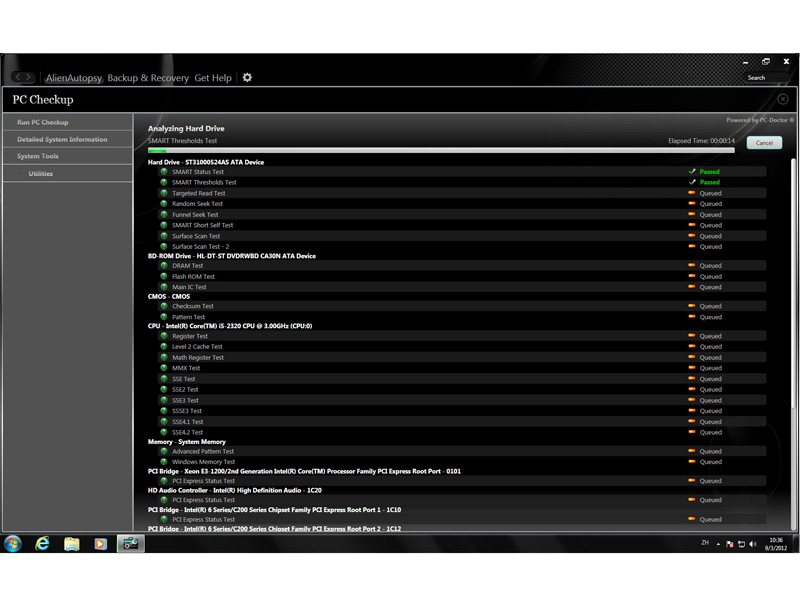Click the Math Register Test icon

164,358
